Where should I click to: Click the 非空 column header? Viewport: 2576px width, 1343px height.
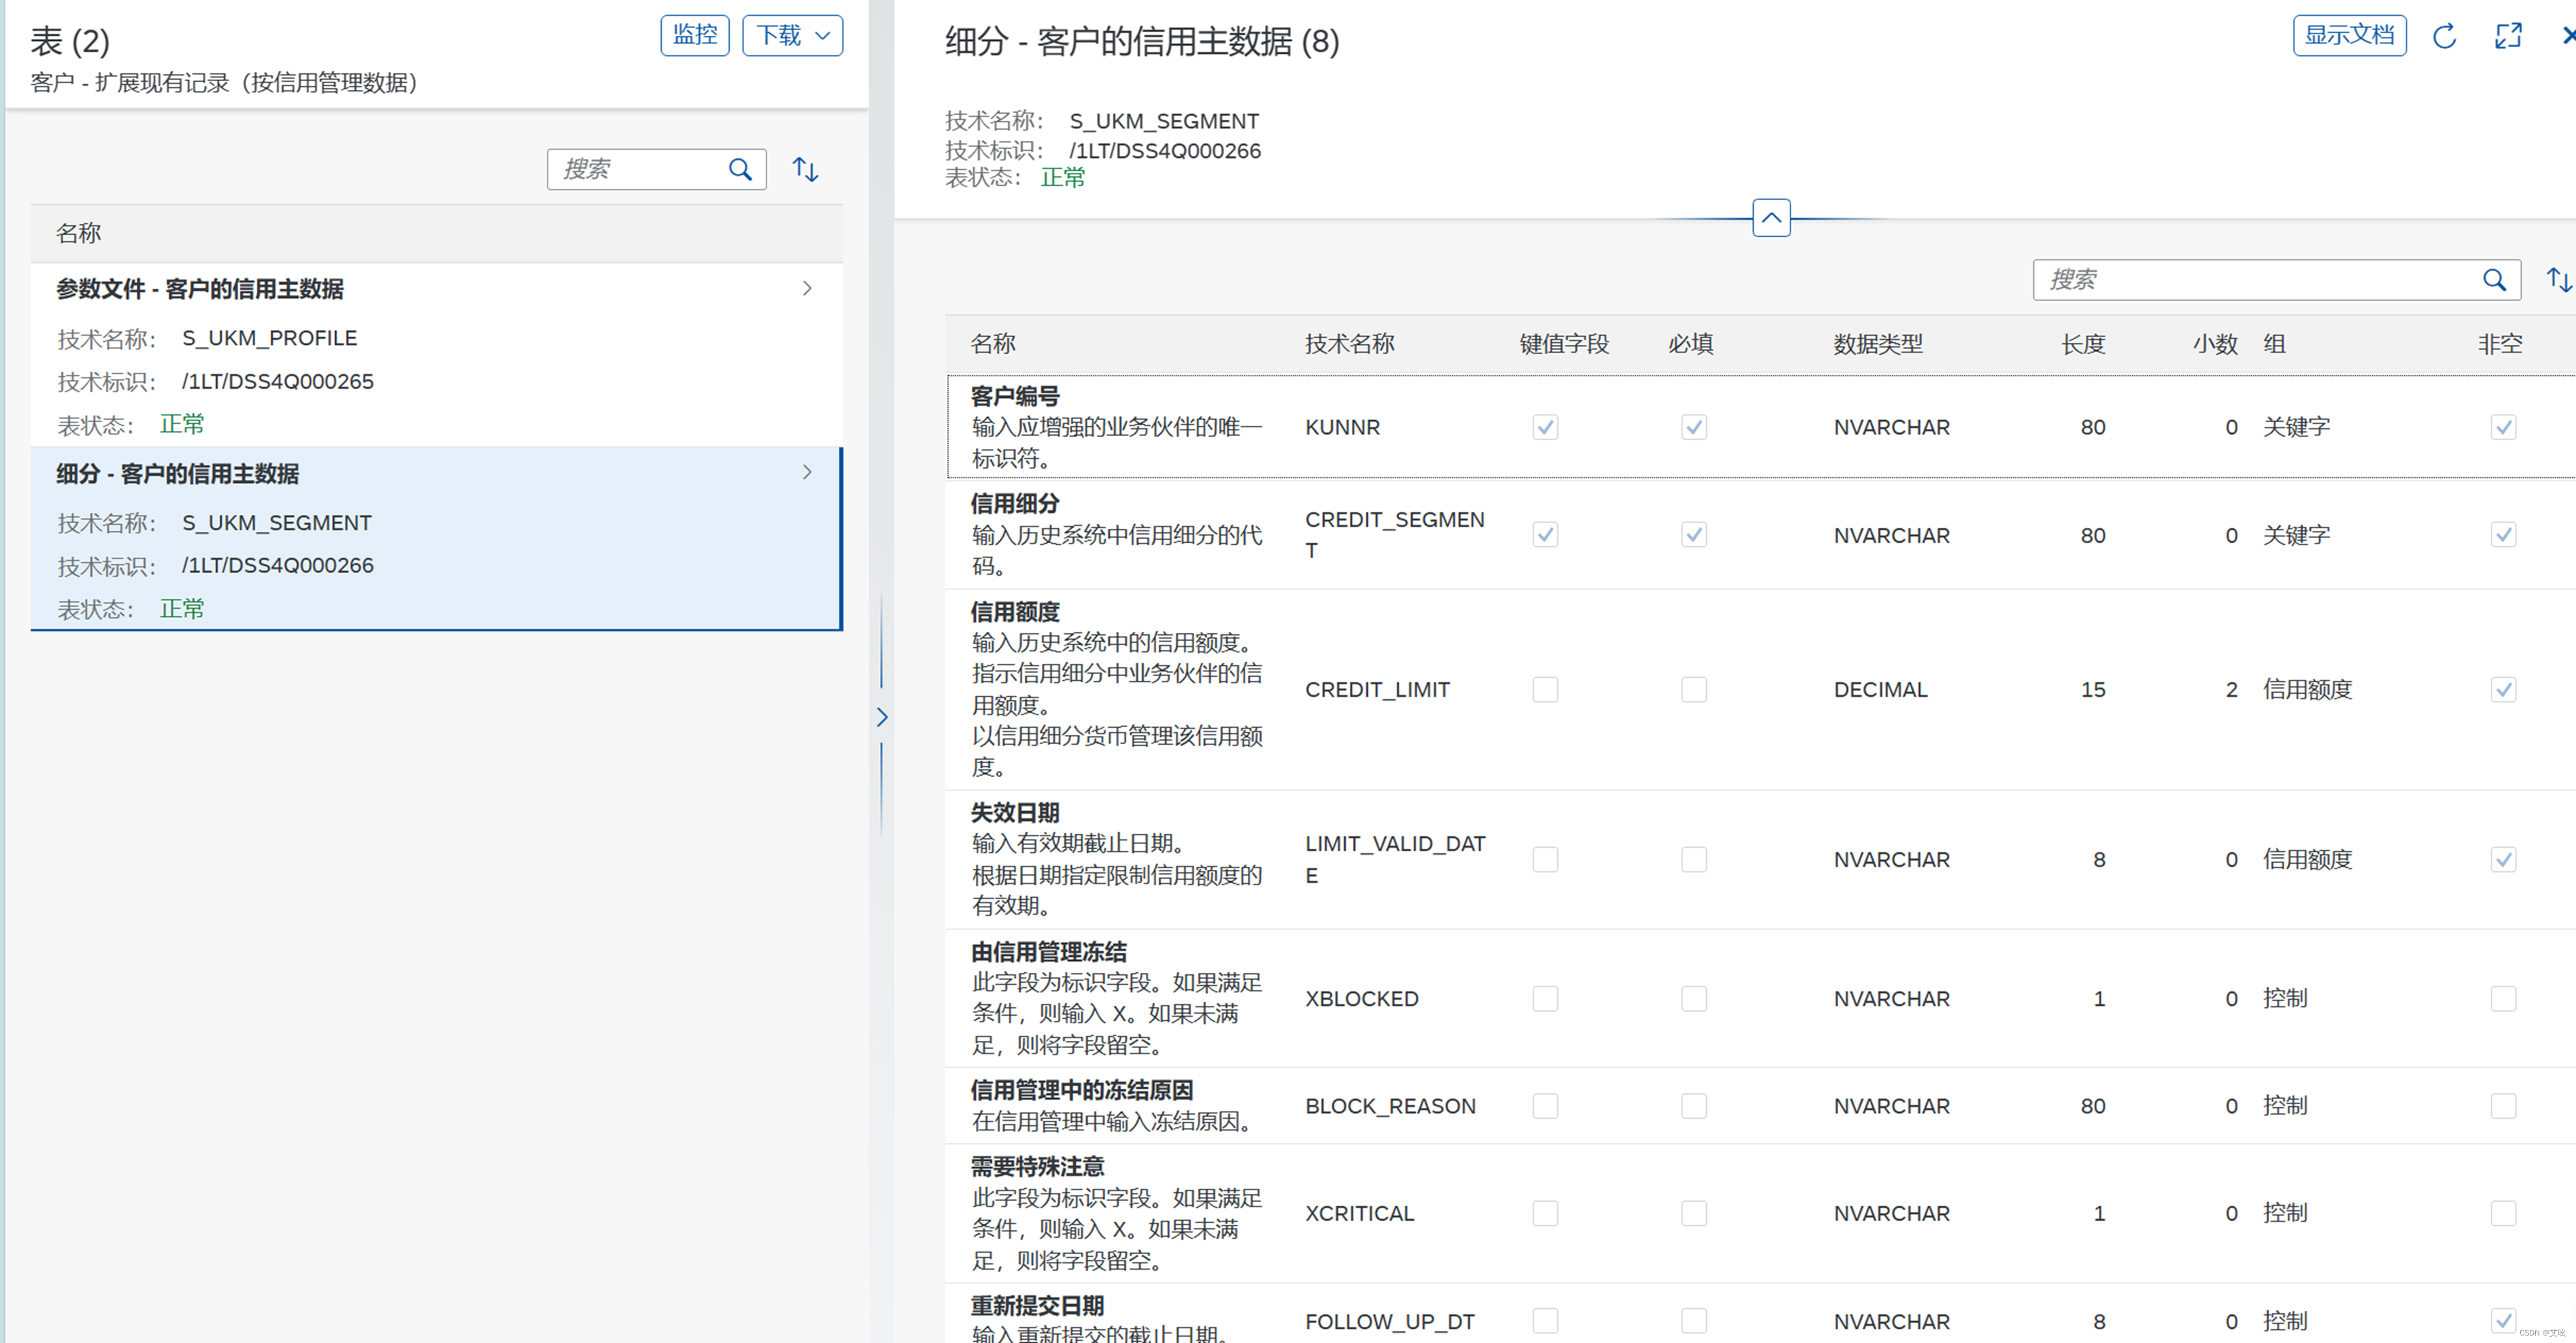coord(2500,344)
